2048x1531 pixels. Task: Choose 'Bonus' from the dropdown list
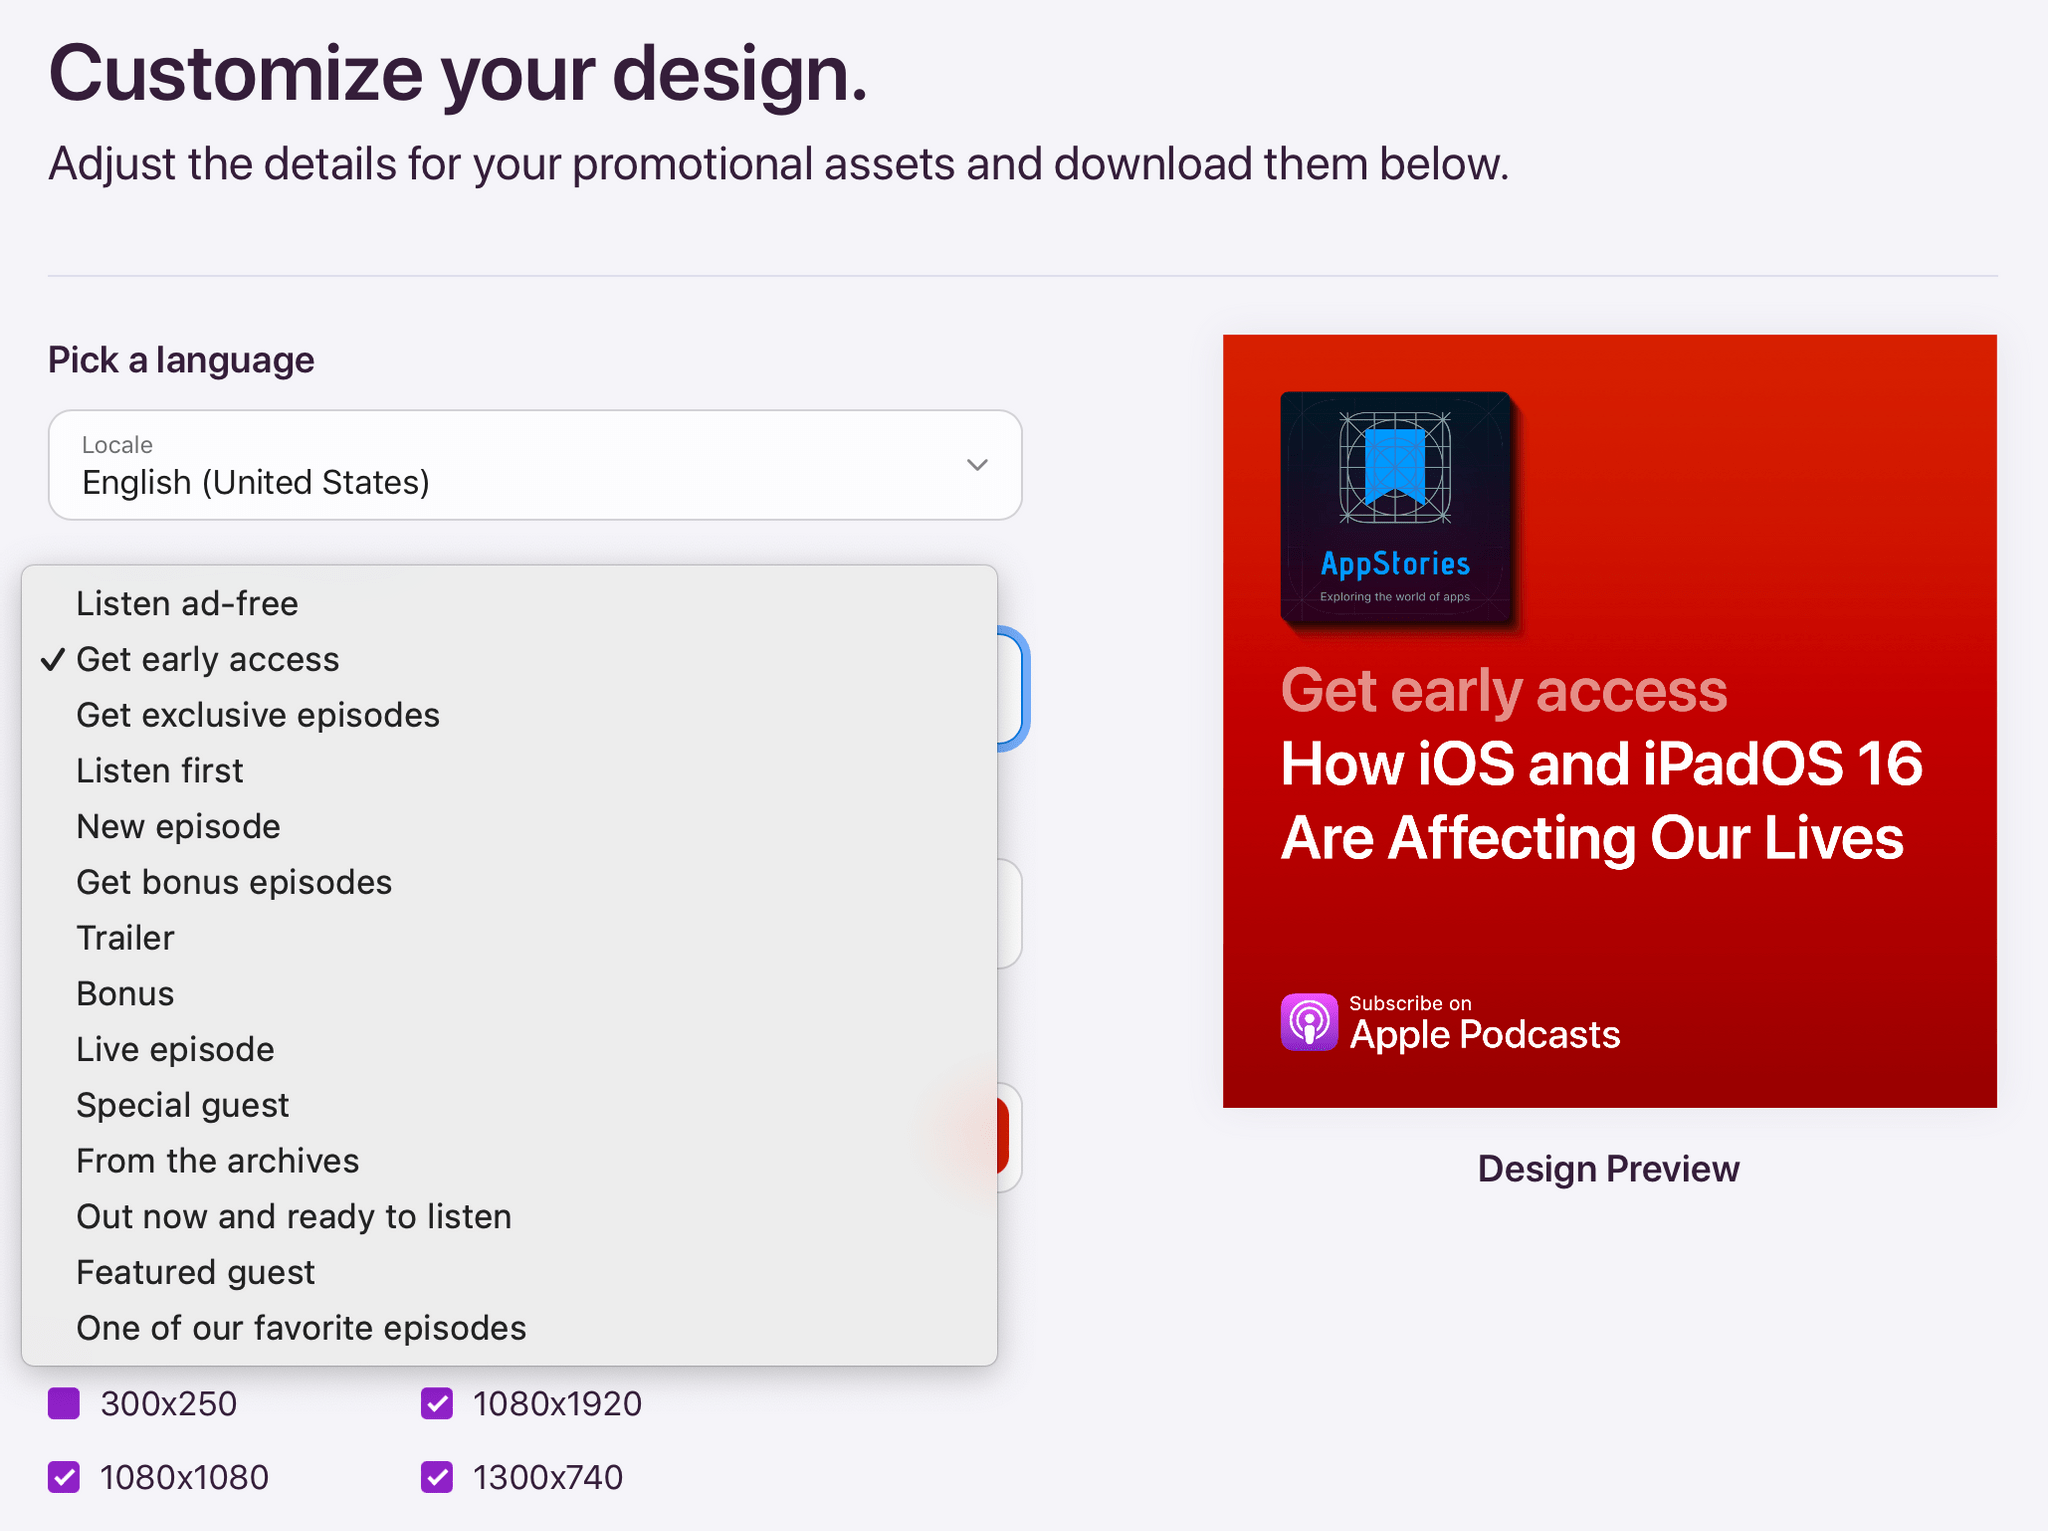pos(509,994)
